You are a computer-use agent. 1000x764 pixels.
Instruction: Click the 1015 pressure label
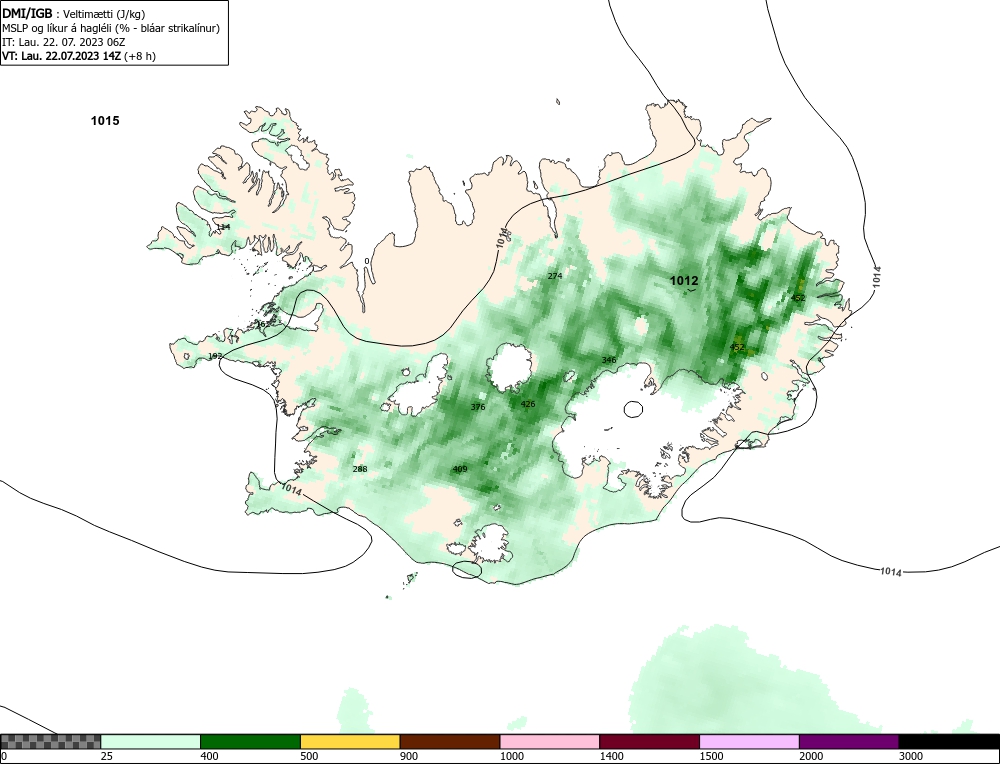105,121
